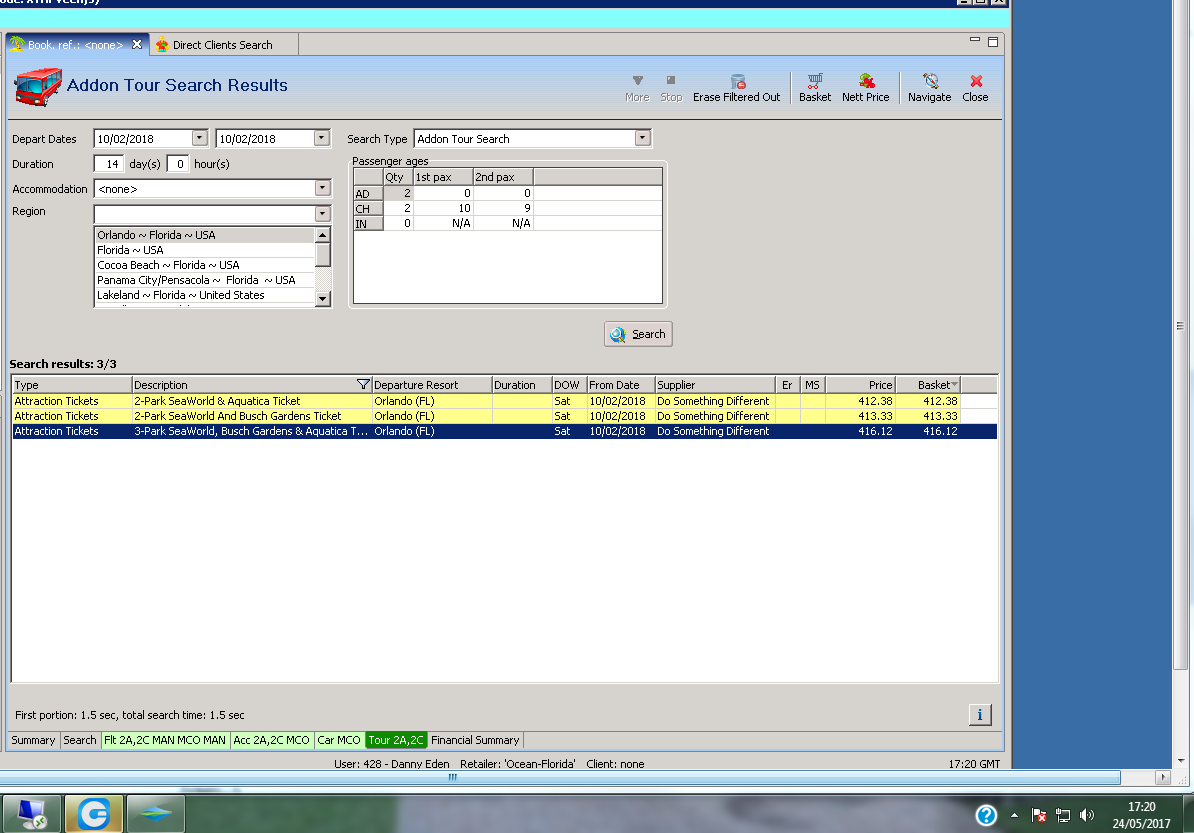Expand the Region dropdown

[x=322, y=213]
